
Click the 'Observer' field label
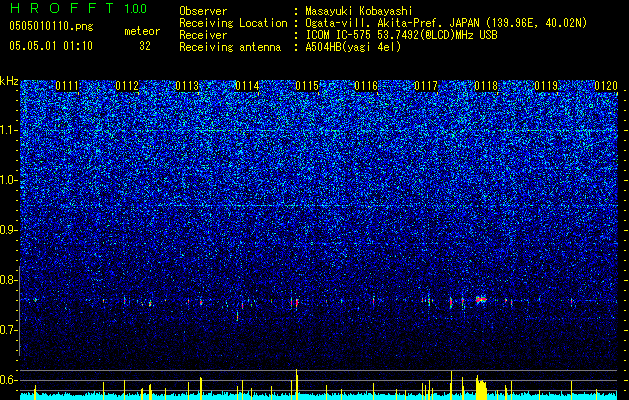click(x=203, y=11)
